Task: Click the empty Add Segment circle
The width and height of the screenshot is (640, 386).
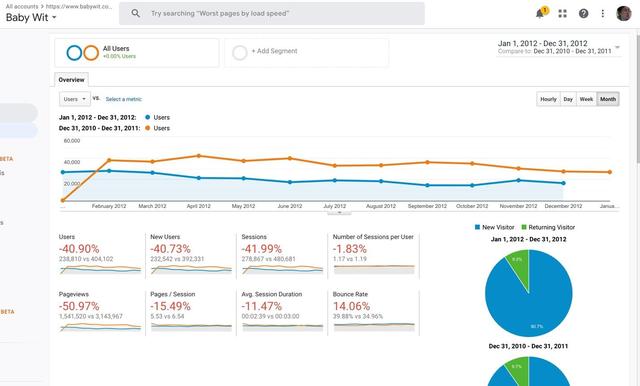Action: coord(240,53)
